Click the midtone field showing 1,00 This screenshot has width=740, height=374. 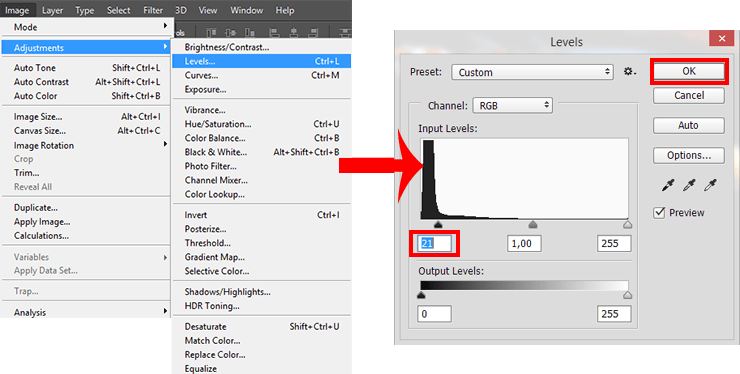[524, 243]
